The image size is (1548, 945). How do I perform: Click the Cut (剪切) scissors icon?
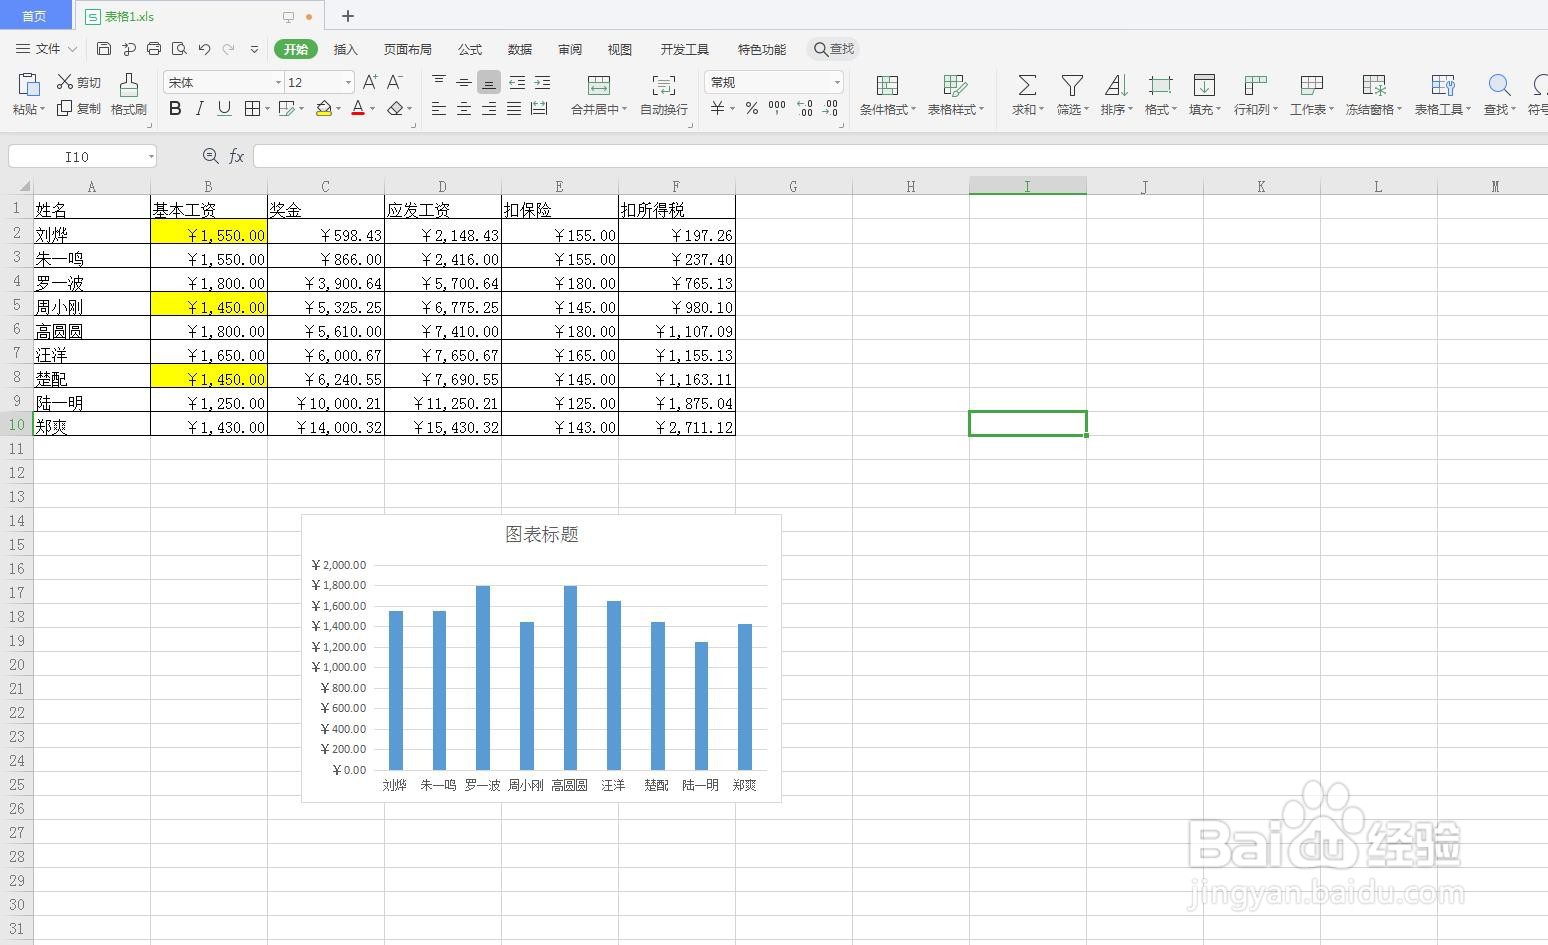(65, 82)
